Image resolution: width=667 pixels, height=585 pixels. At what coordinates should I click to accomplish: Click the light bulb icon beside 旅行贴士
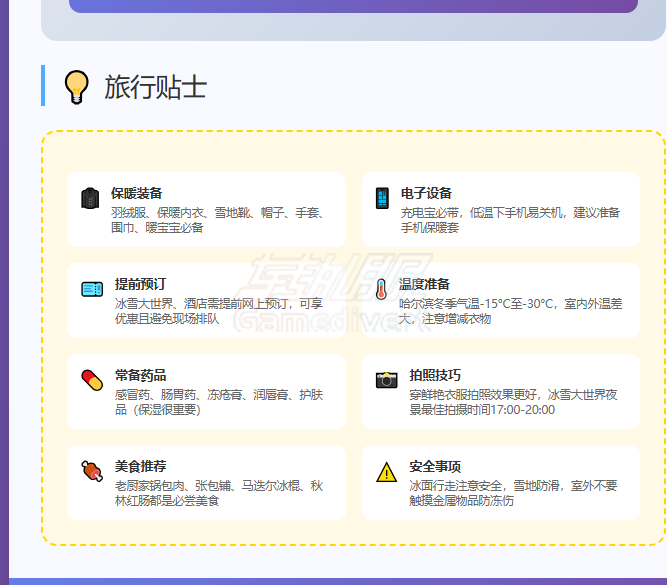pos(77,87)
